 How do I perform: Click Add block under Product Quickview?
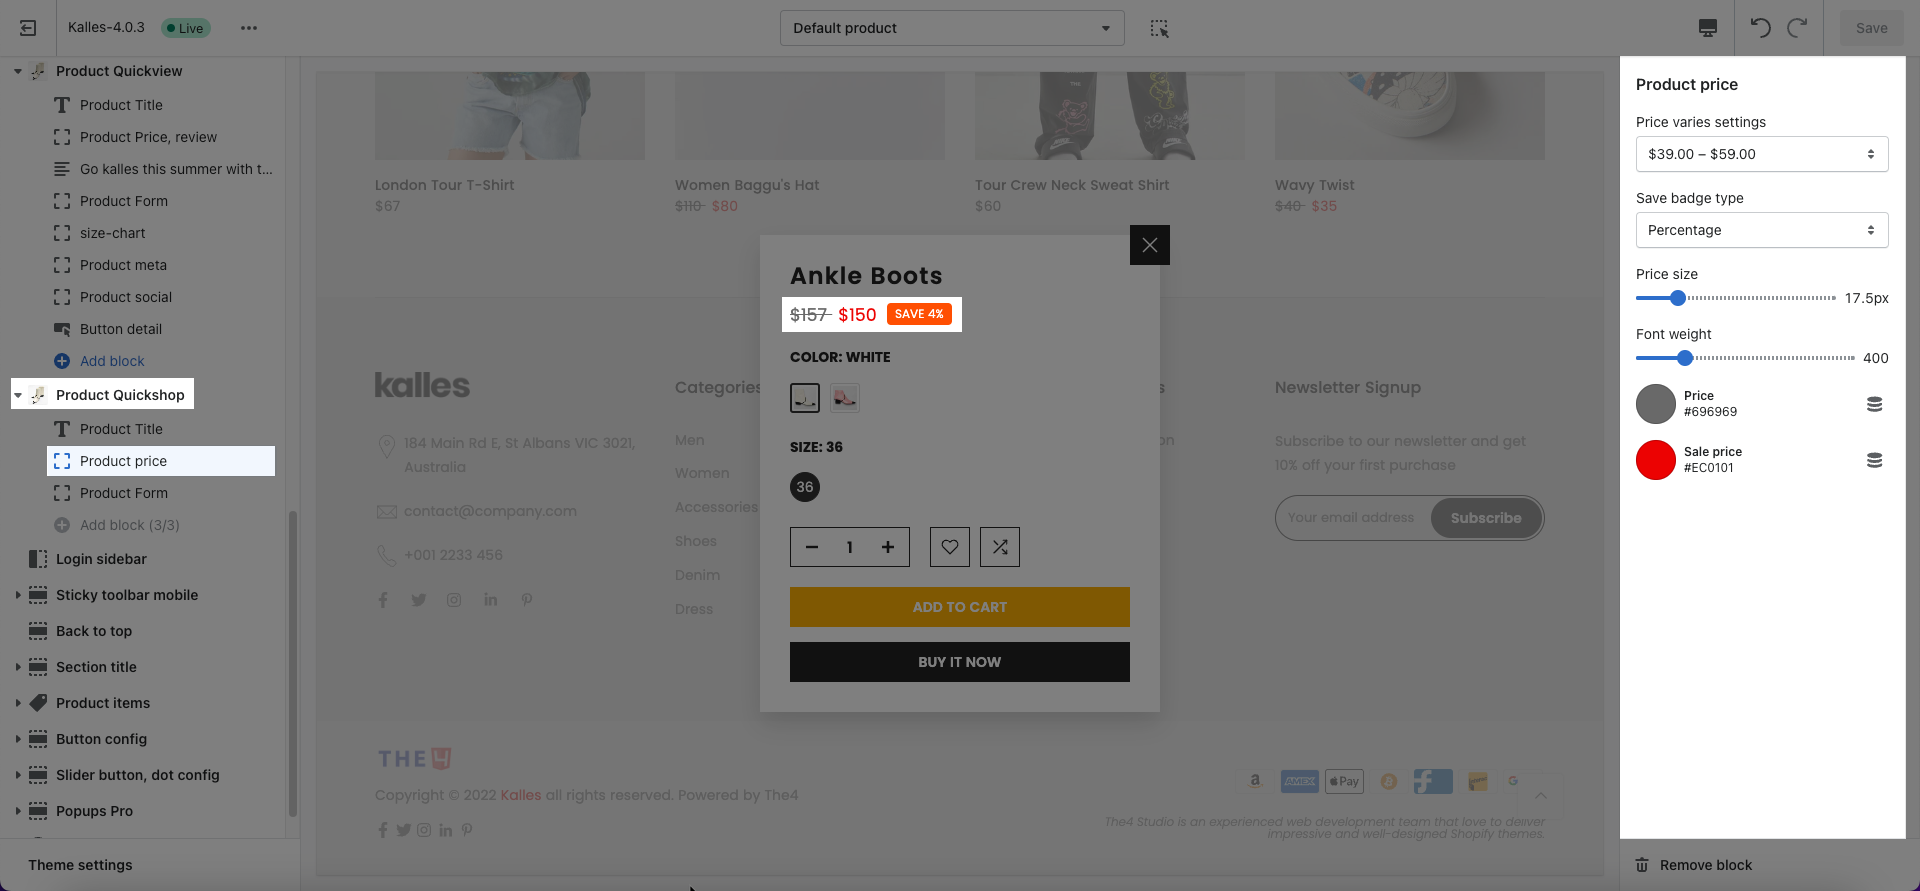112,361
